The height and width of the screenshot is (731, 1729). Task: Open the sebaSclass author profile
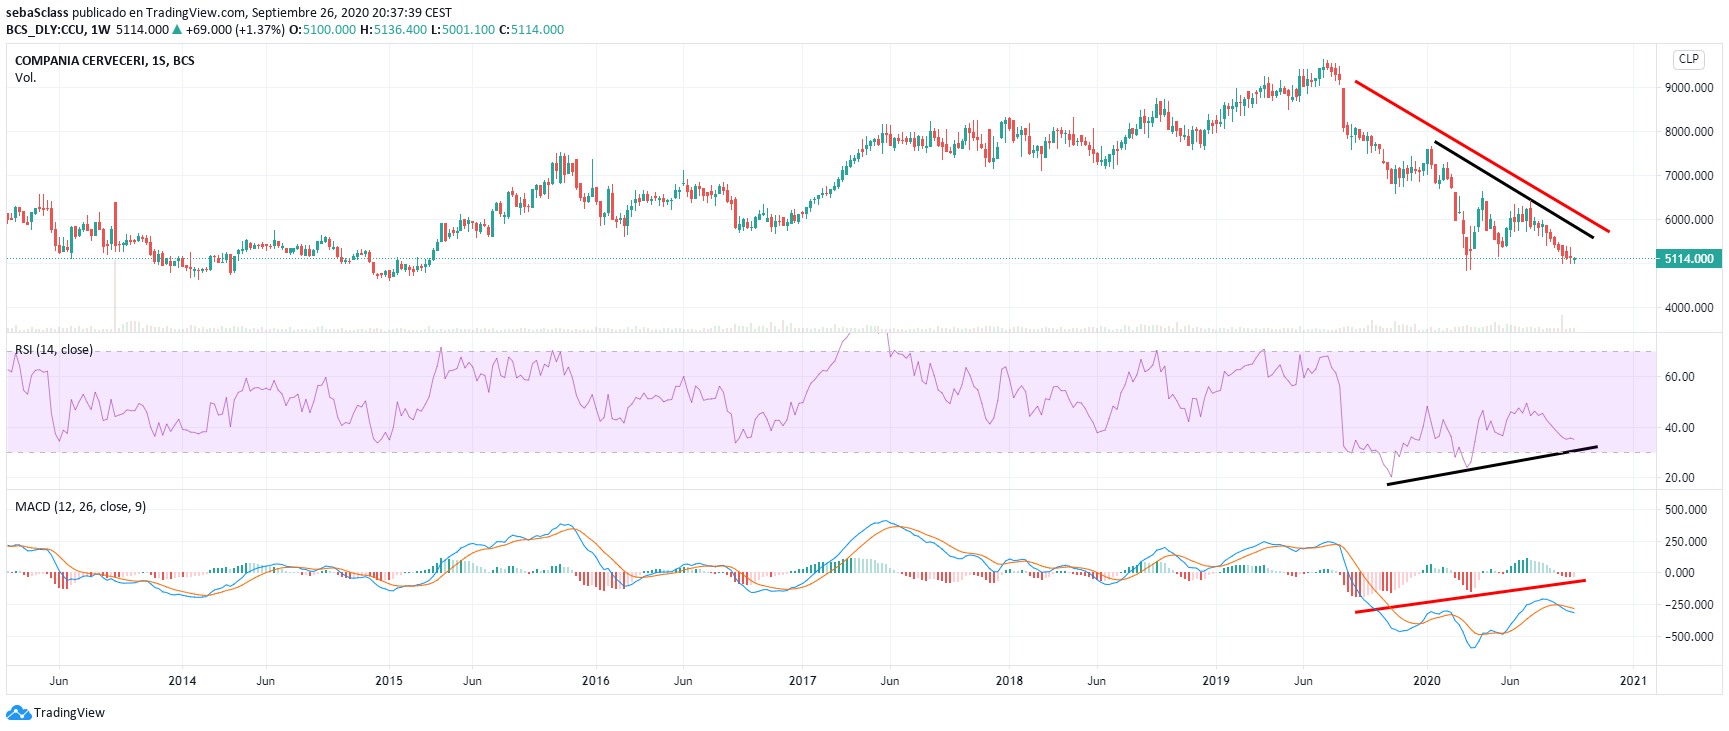(37, 13)
